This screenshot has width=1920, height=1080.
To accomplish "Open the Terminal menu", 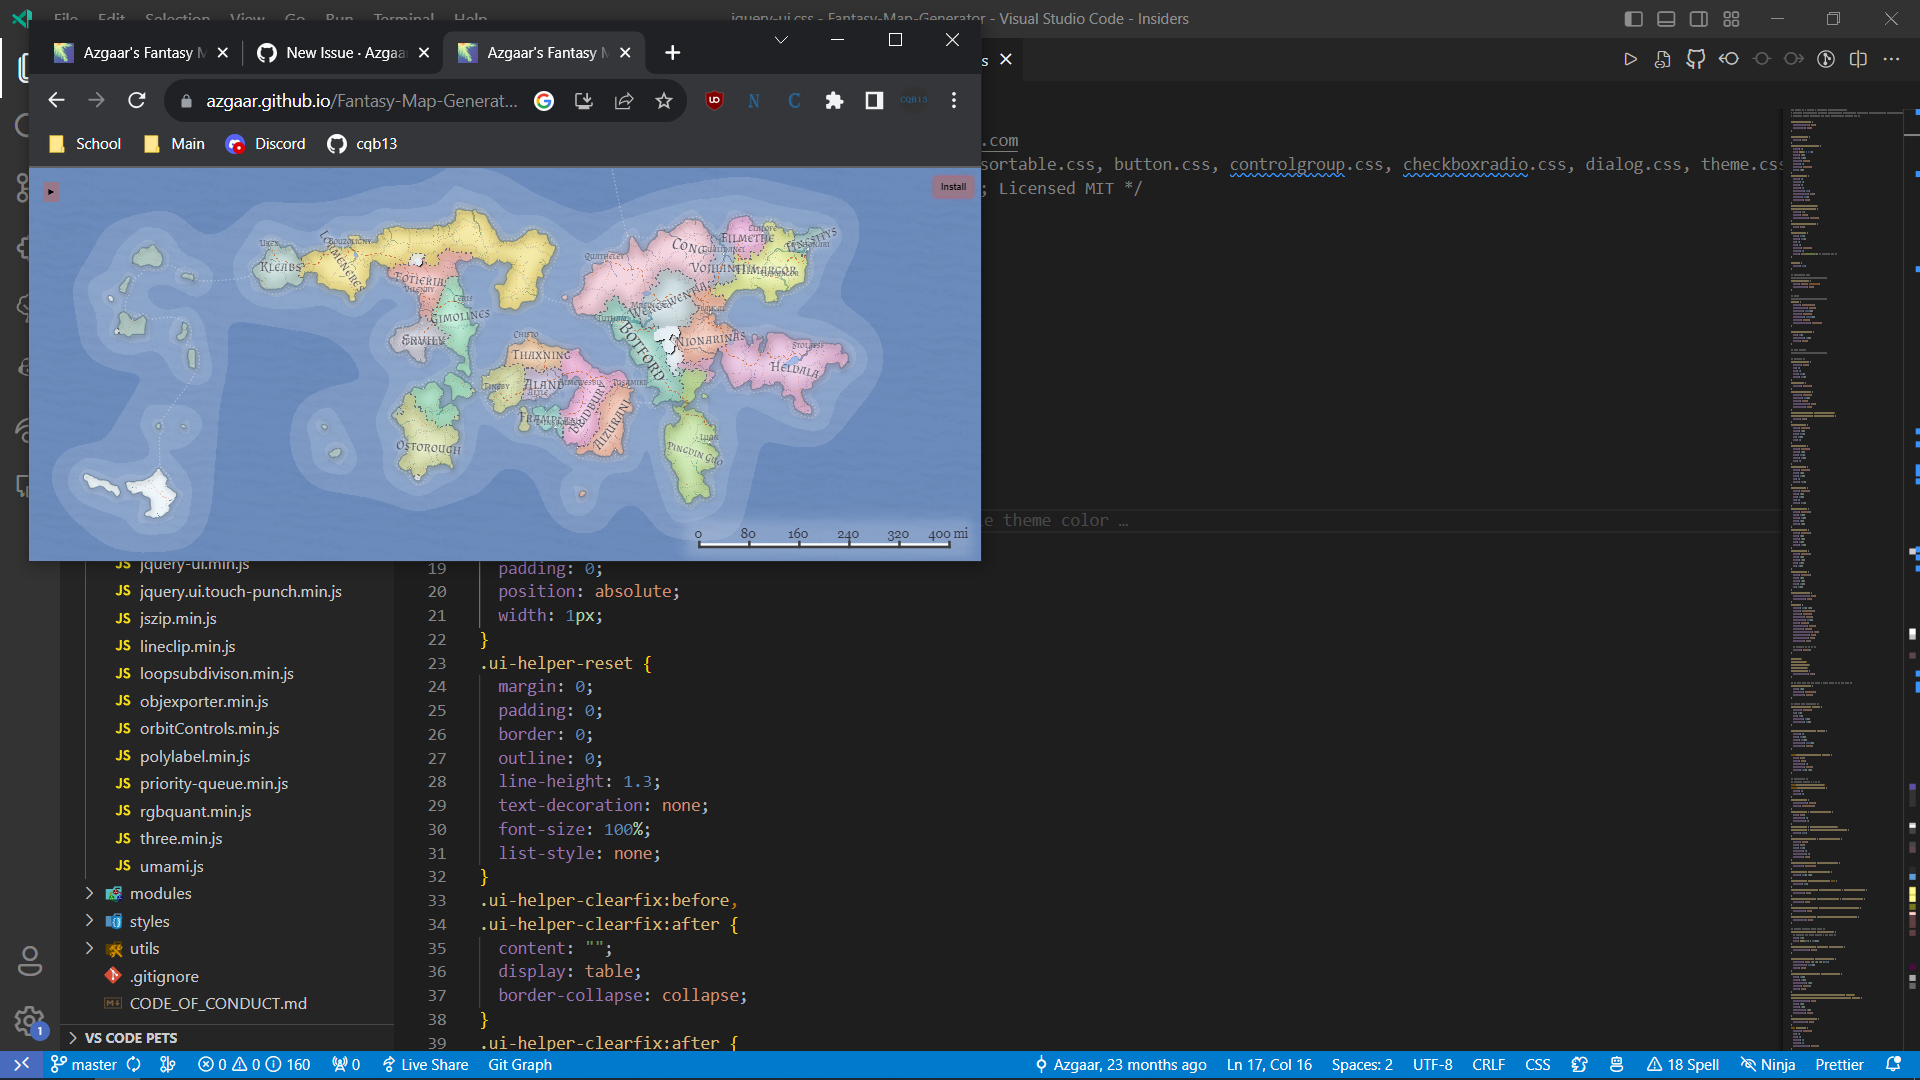I will tap(404, 18).
